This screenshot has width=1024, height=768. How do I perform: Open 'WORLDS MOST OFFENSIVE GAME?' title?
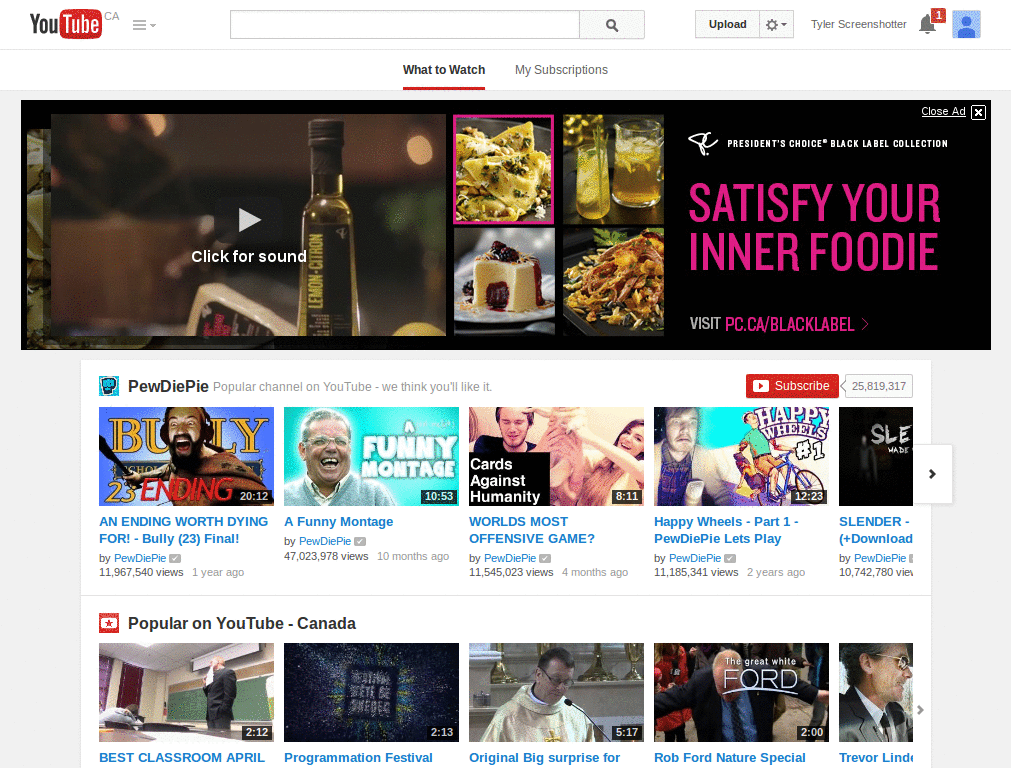532,530
